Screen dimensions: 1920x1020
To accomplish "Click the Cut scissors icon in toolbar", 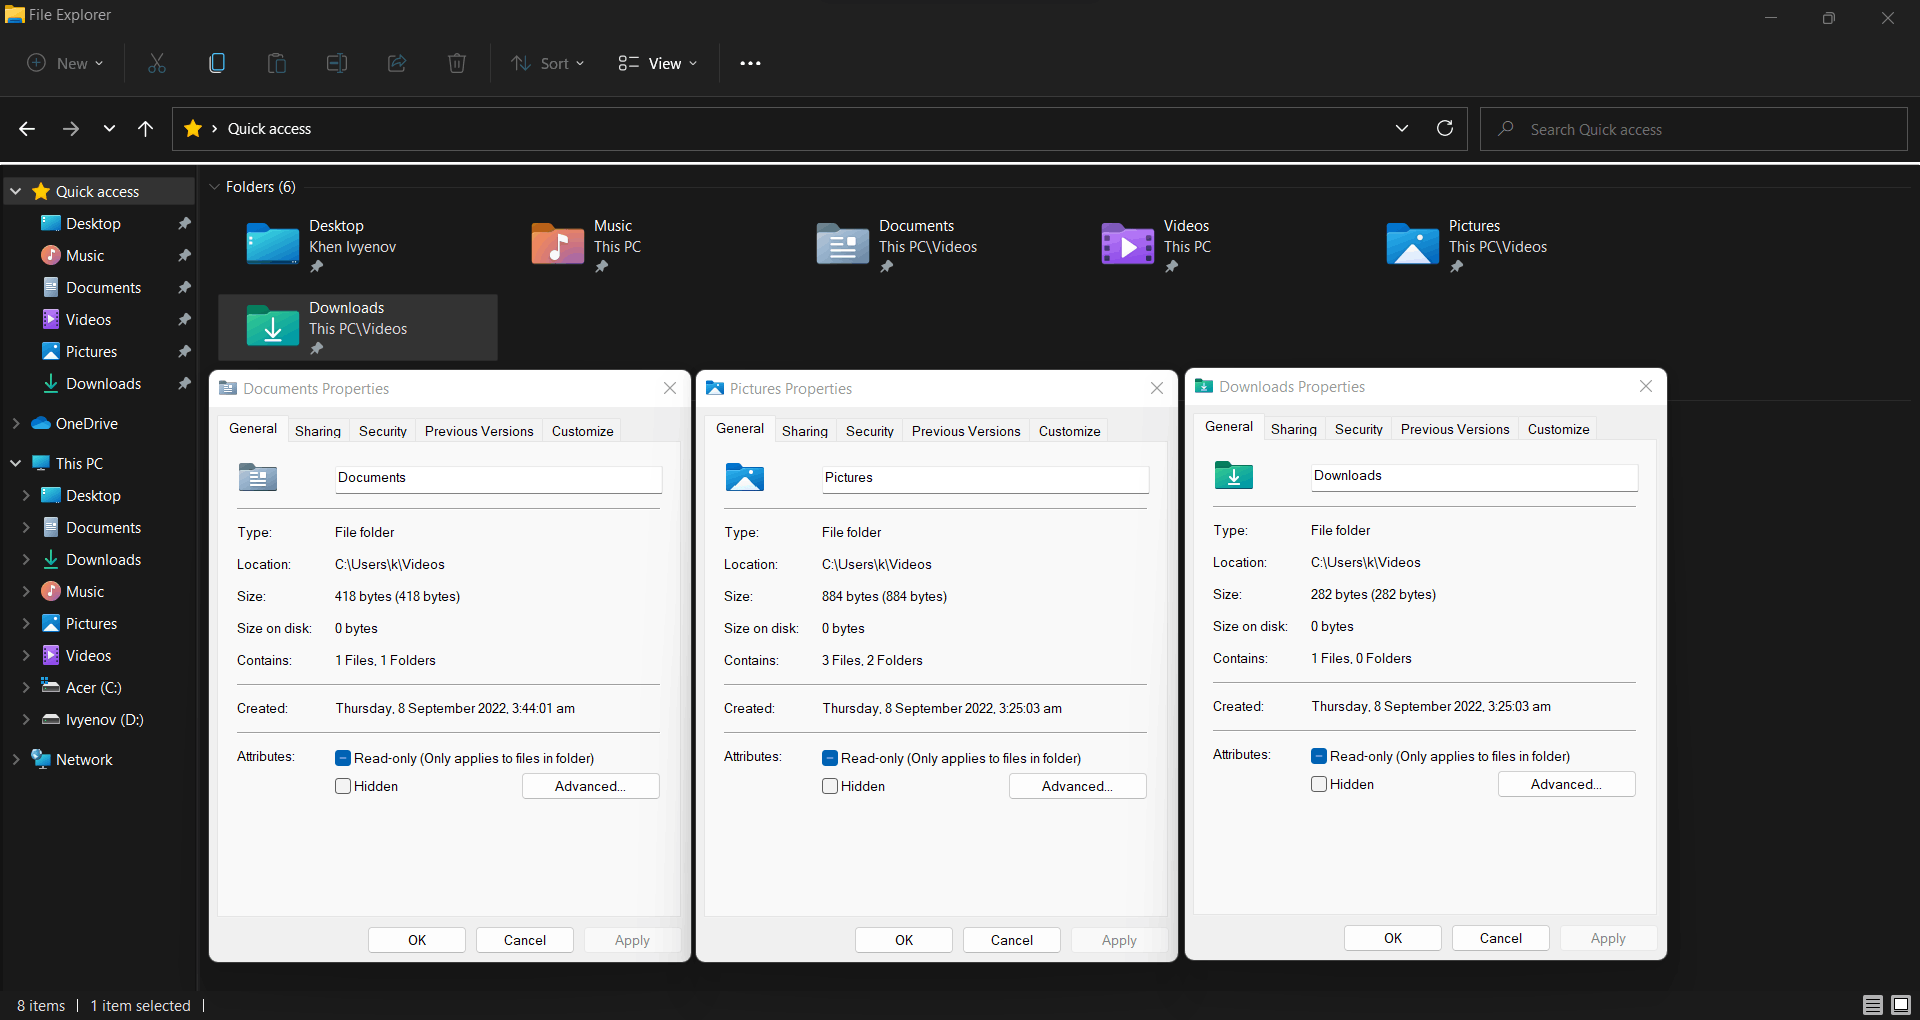I will pos(157,63).
